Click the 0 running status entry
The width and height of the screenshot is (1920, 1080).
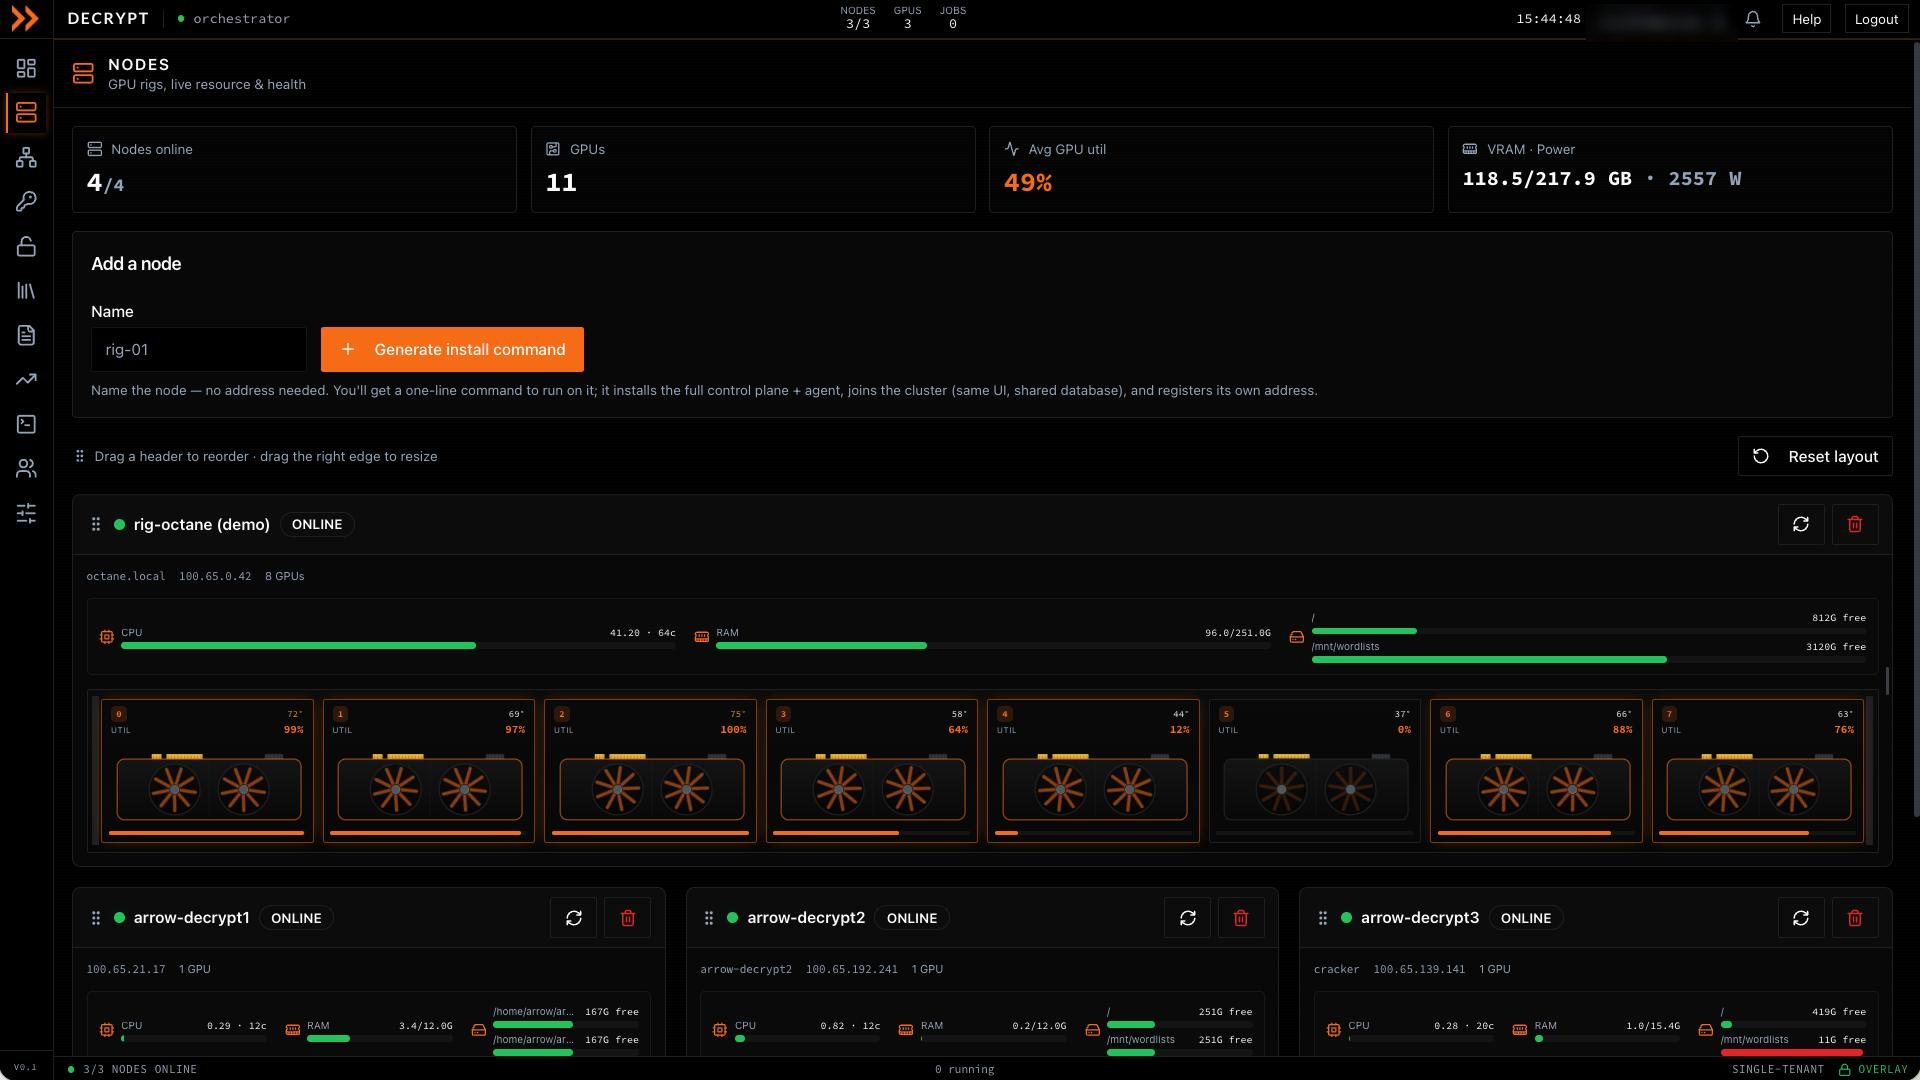click(x=964, y=1069)
